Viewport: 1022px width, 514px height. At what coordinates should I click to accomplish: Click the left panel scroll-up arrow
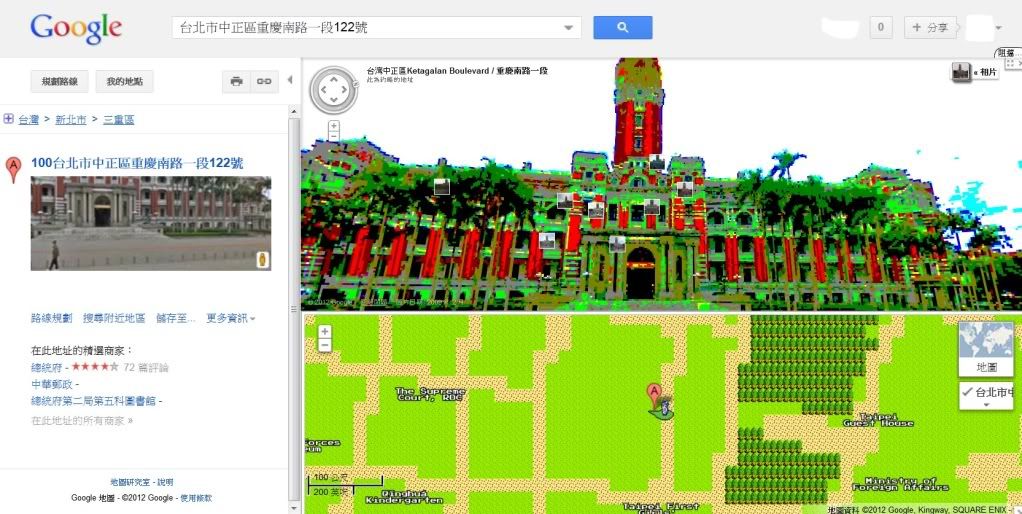(x=293, y=111)
